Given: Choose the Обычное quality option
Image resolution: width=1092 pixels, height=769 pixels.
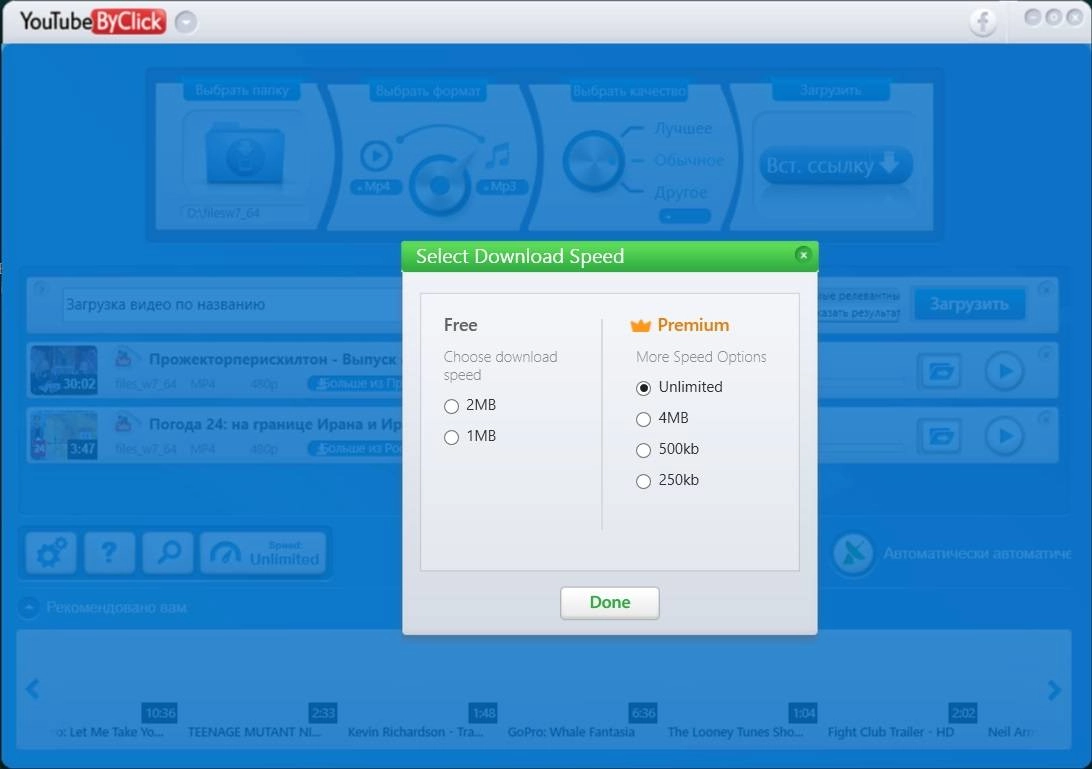Looking at the screenshot, I should pyautogui.click(x=689, y=160).
